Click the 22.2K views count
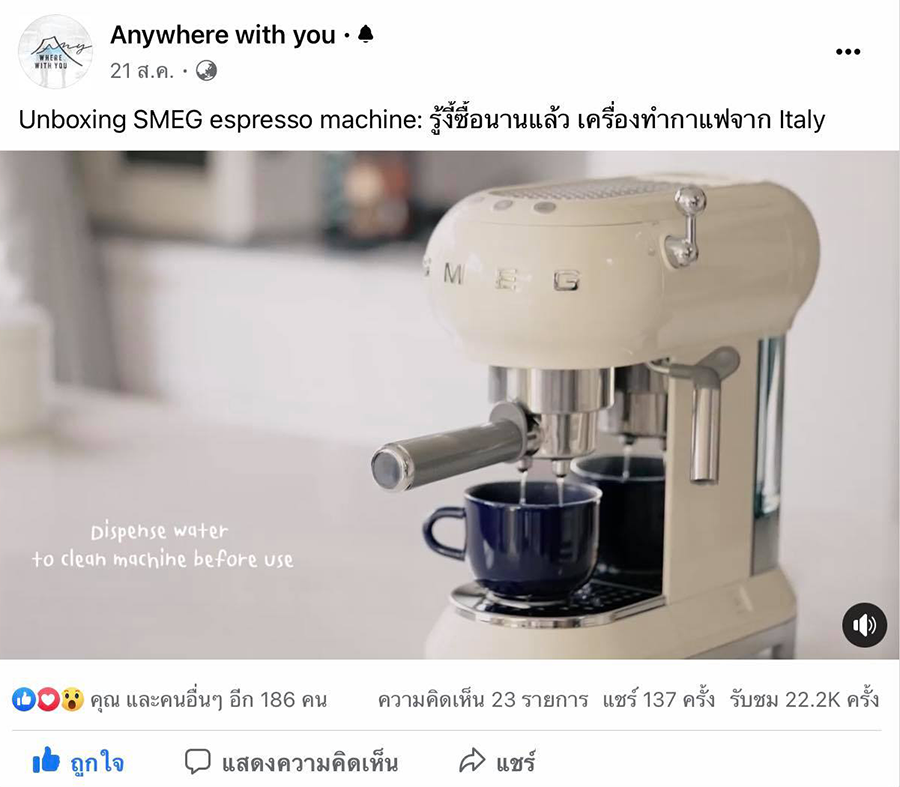This screenshot has height=787, width=900. coord(804,700)
